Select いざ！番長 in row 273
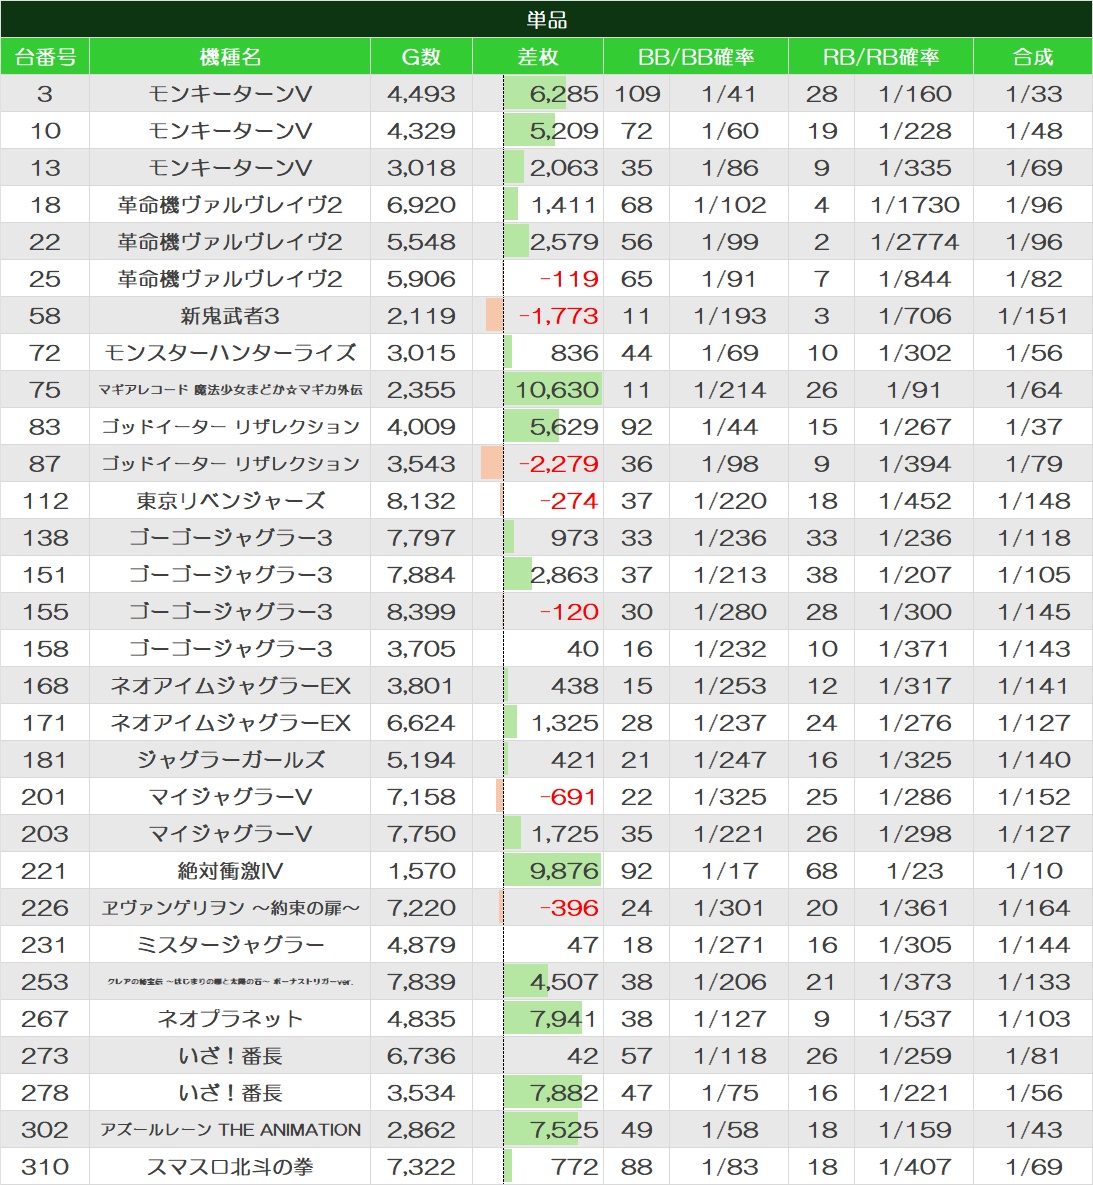Viewport: 1093px width, 1185px height. point(230,1057)
